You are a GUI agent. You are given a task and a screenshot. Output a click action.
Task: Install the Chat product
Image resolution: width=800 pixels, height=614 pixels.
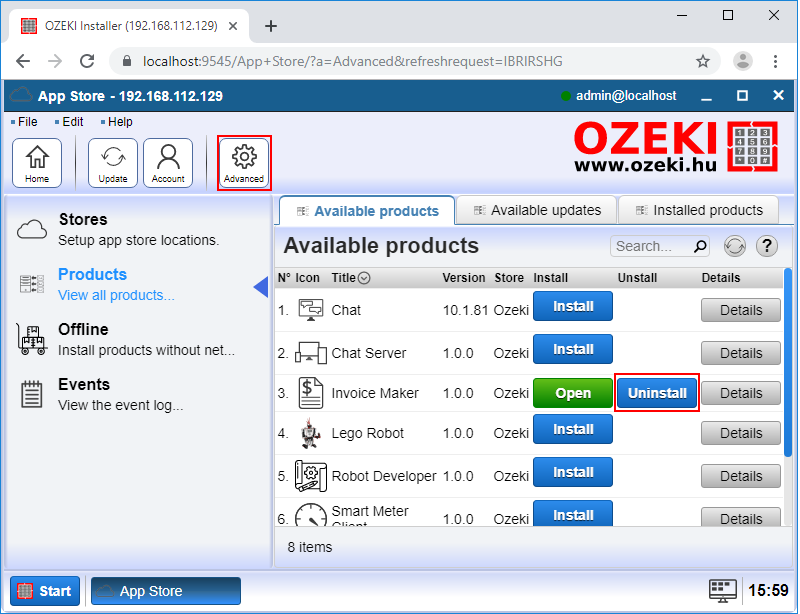tap(573, 306)
